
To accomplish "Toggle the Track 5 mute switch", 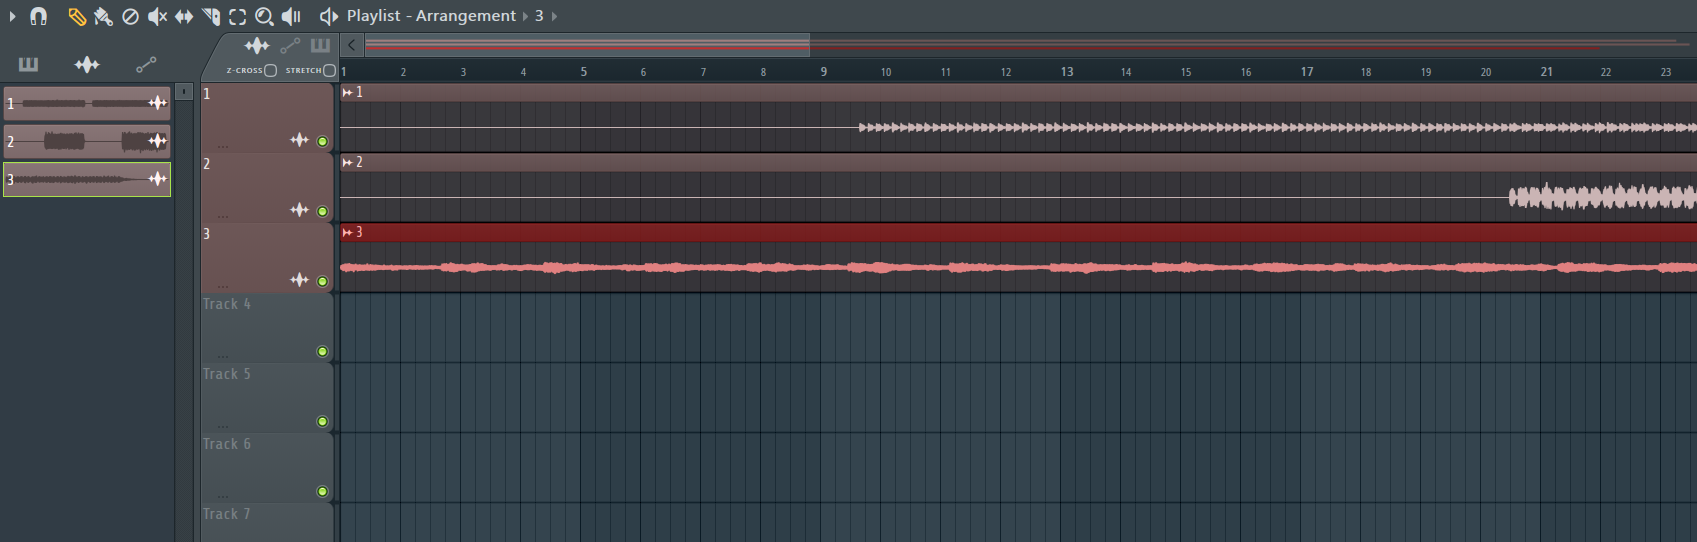I will [322, 421].
